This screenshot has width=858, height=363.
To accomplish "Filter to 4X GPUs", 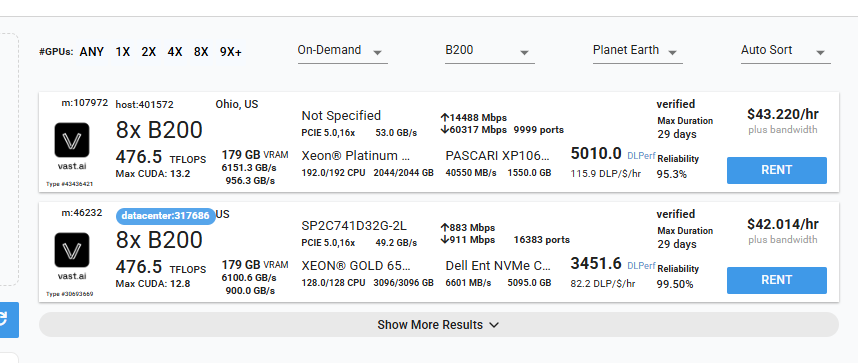I will pyautogui.click(x=175, y=52).
